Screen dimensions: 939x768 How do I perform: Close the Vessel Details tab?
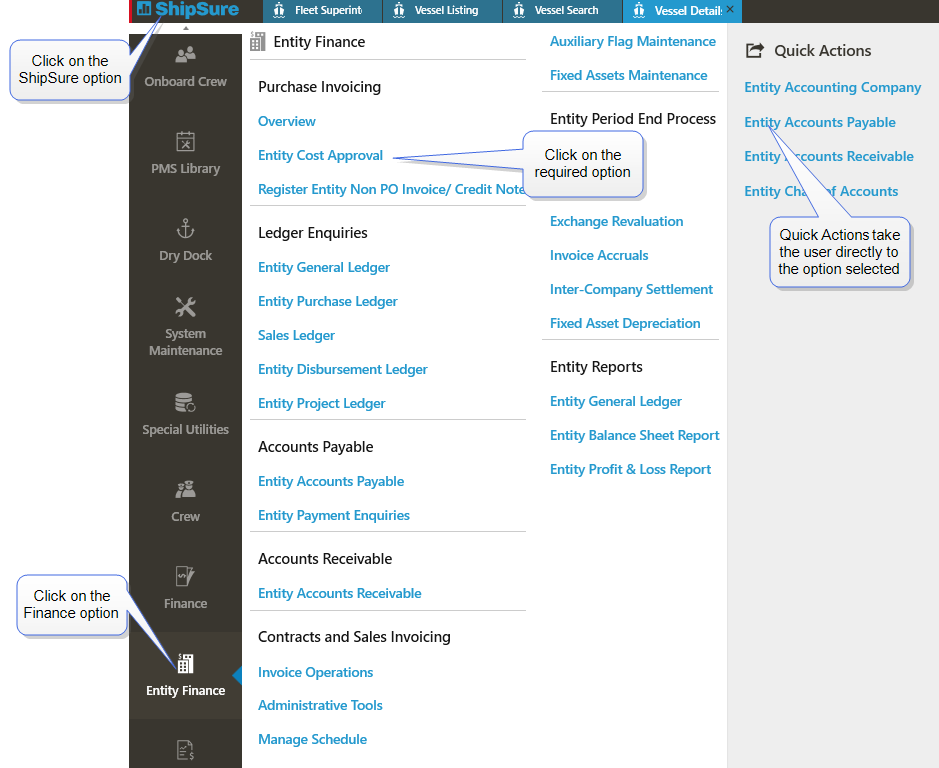730,9
